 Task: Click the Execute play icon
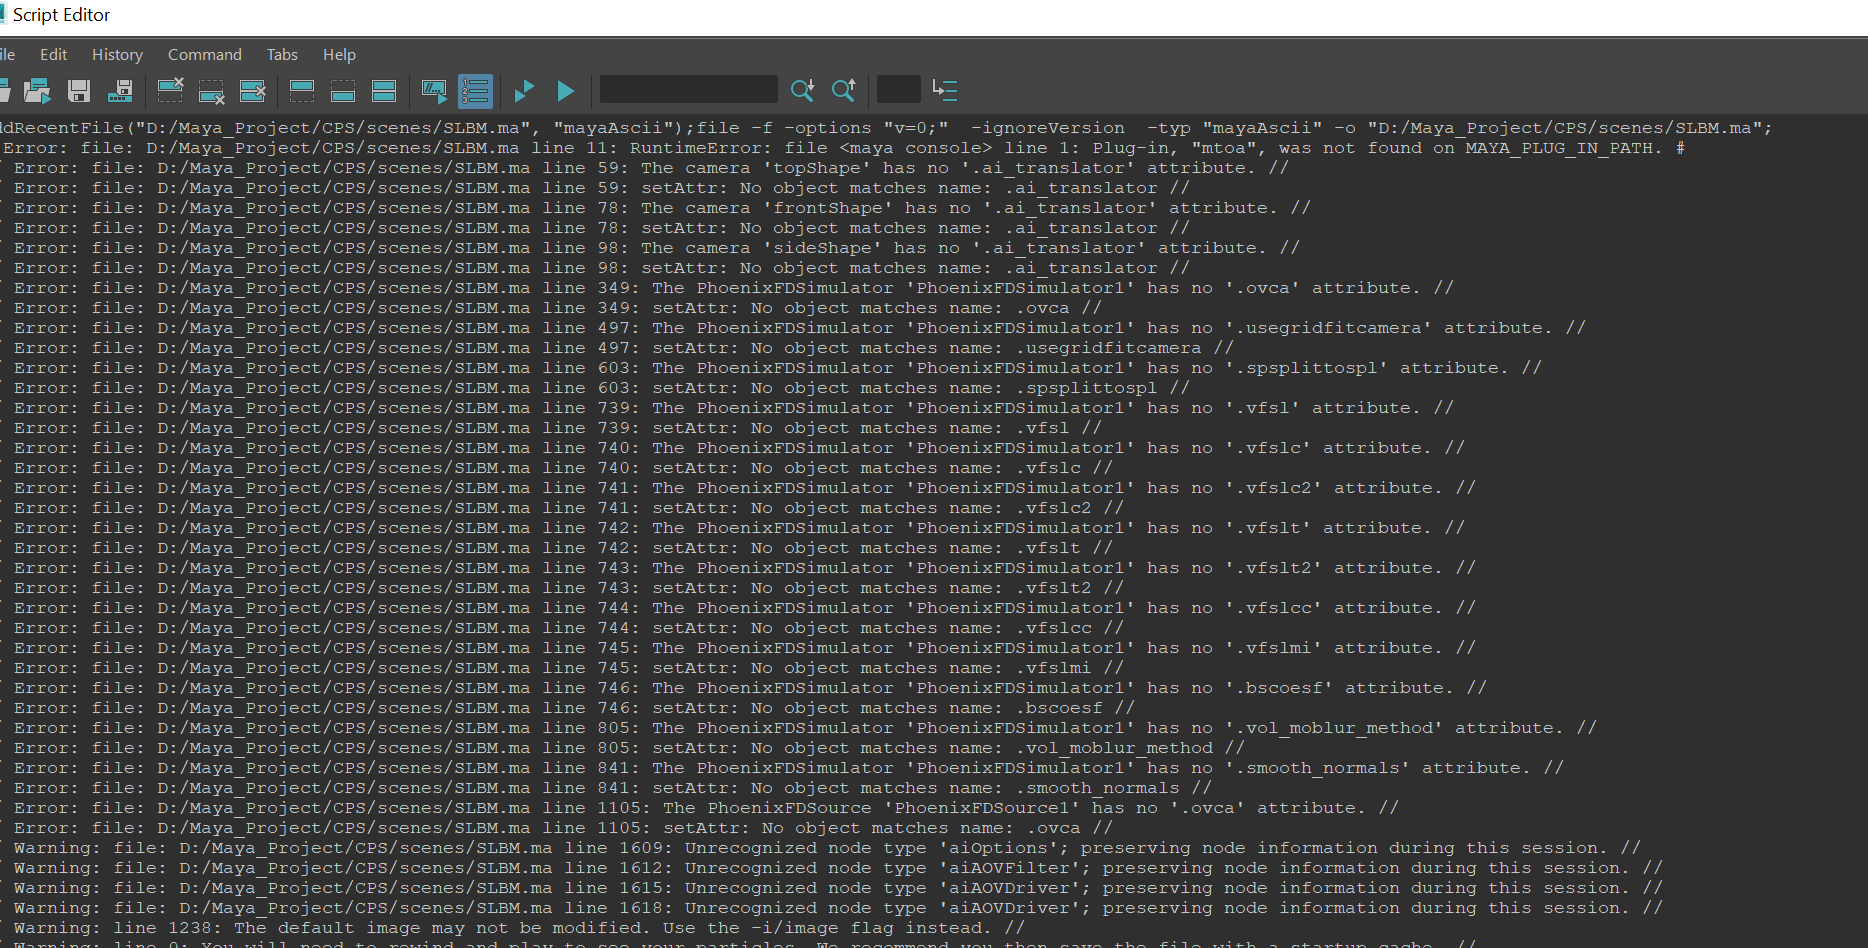point(565,91)
